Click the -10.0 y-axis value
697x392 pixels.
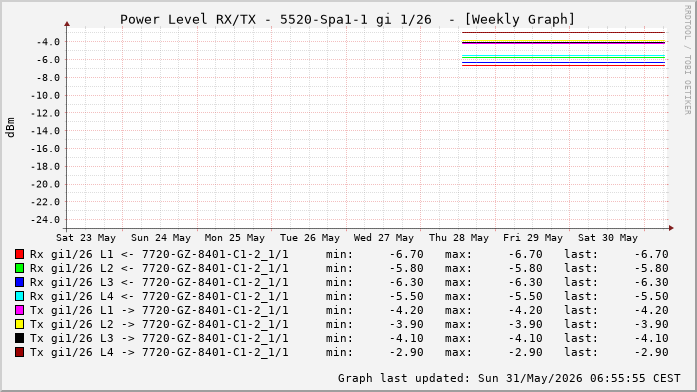[x=45, y=96]
